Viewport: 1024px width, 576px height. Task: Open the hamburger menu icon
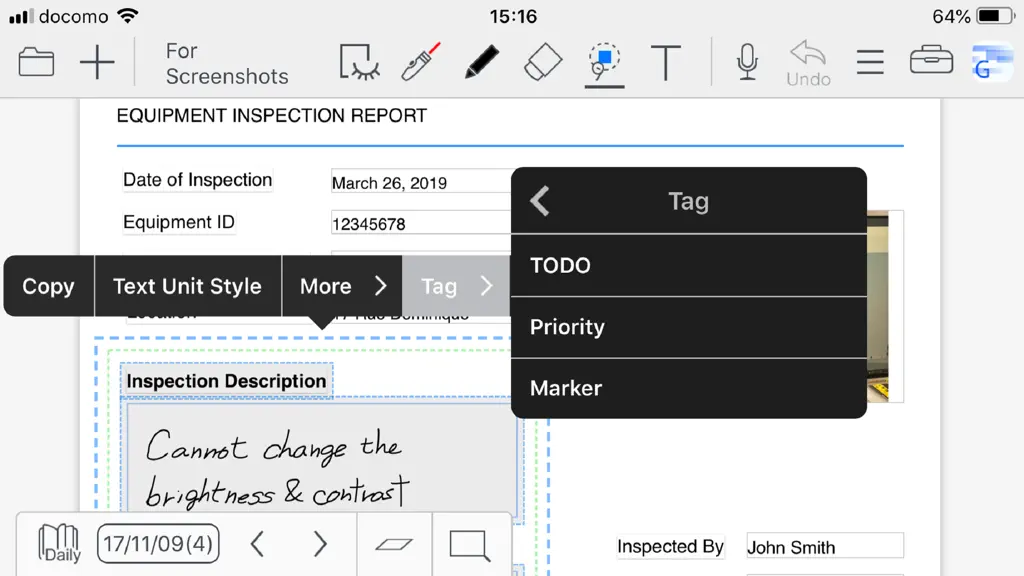[x=870, y=62]
